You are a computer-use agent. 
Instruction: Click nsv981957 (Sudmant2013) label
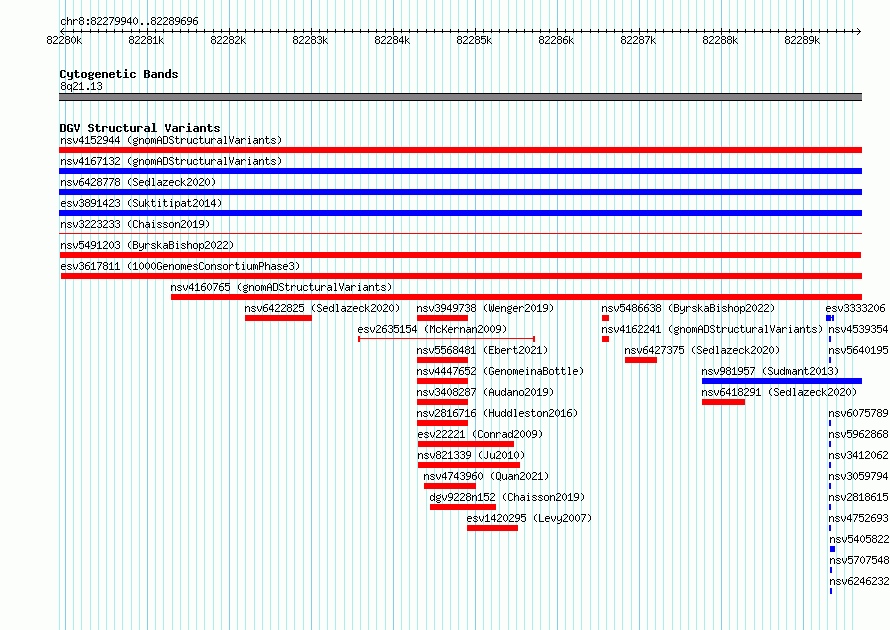[770, 371]
